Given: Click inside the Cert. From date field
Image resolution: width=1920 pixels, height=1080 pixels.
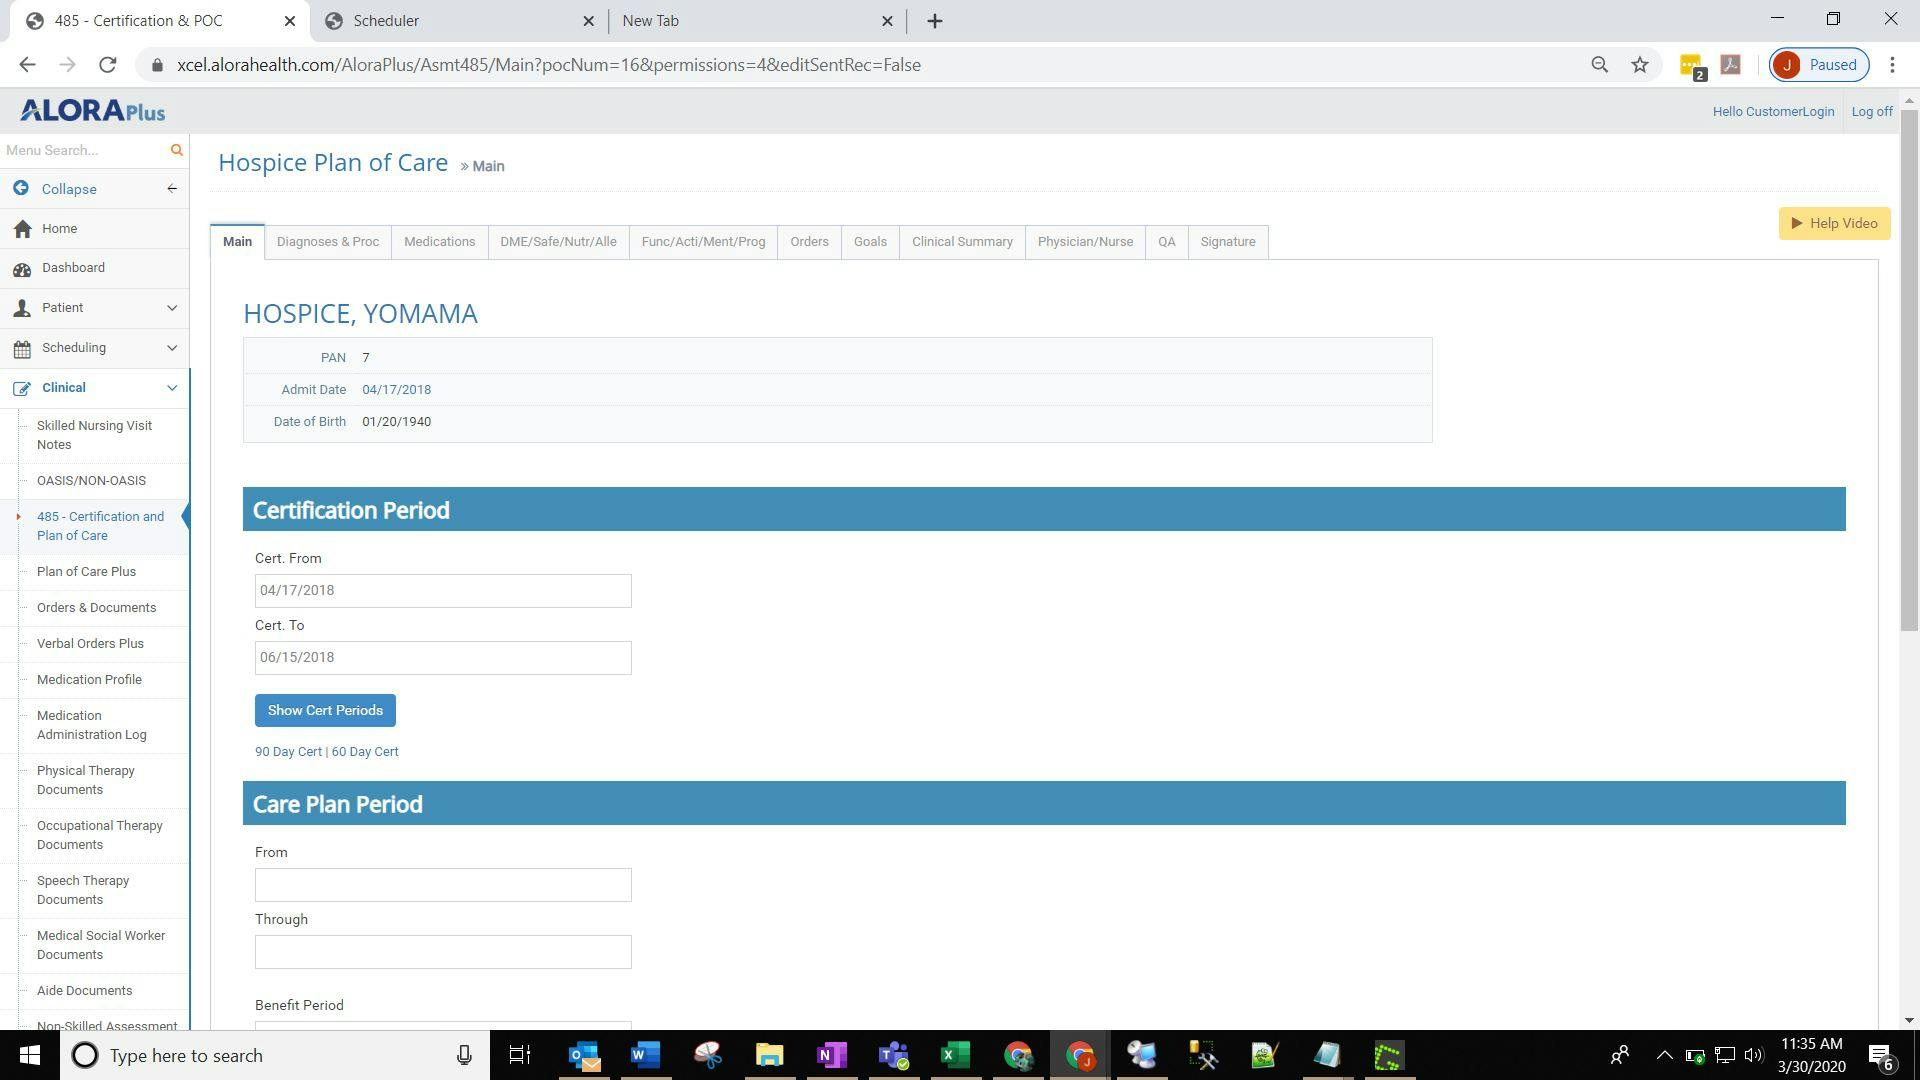Looking at the screenshot, I should pos(442,590).
